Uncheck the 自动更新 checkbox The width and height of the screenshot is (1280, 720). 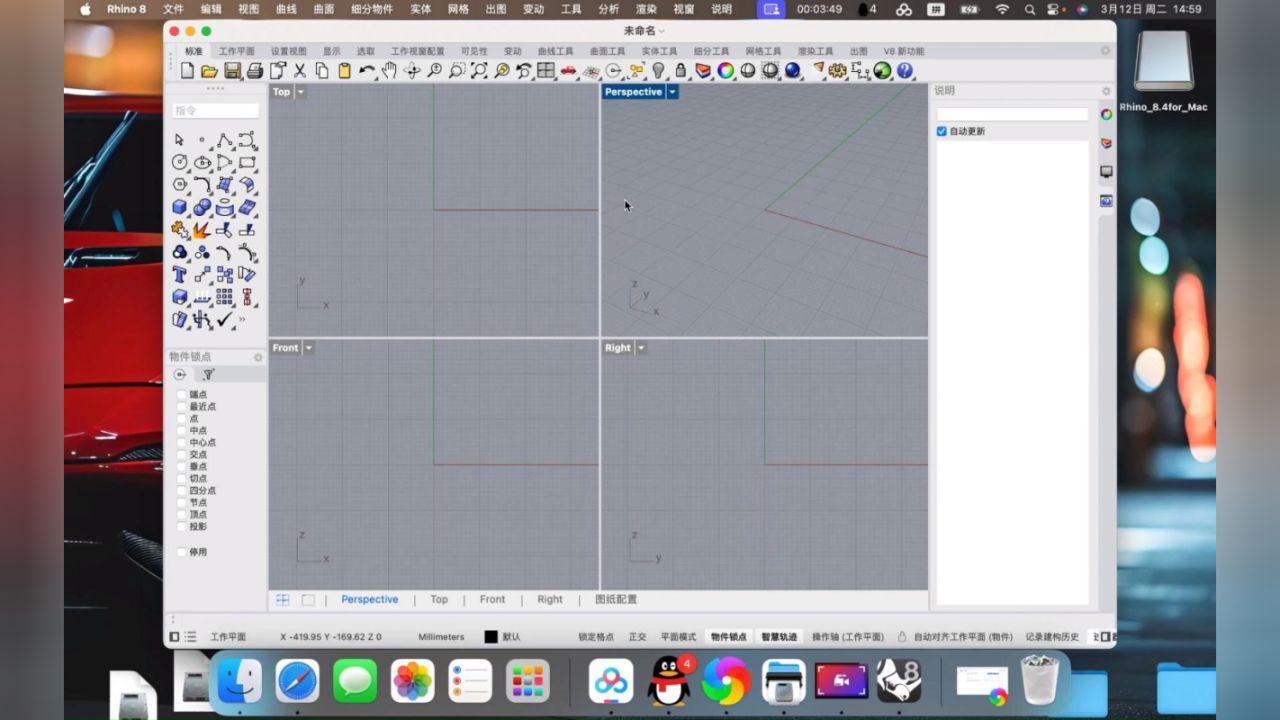pyautogui.click(x=942, y=132)
